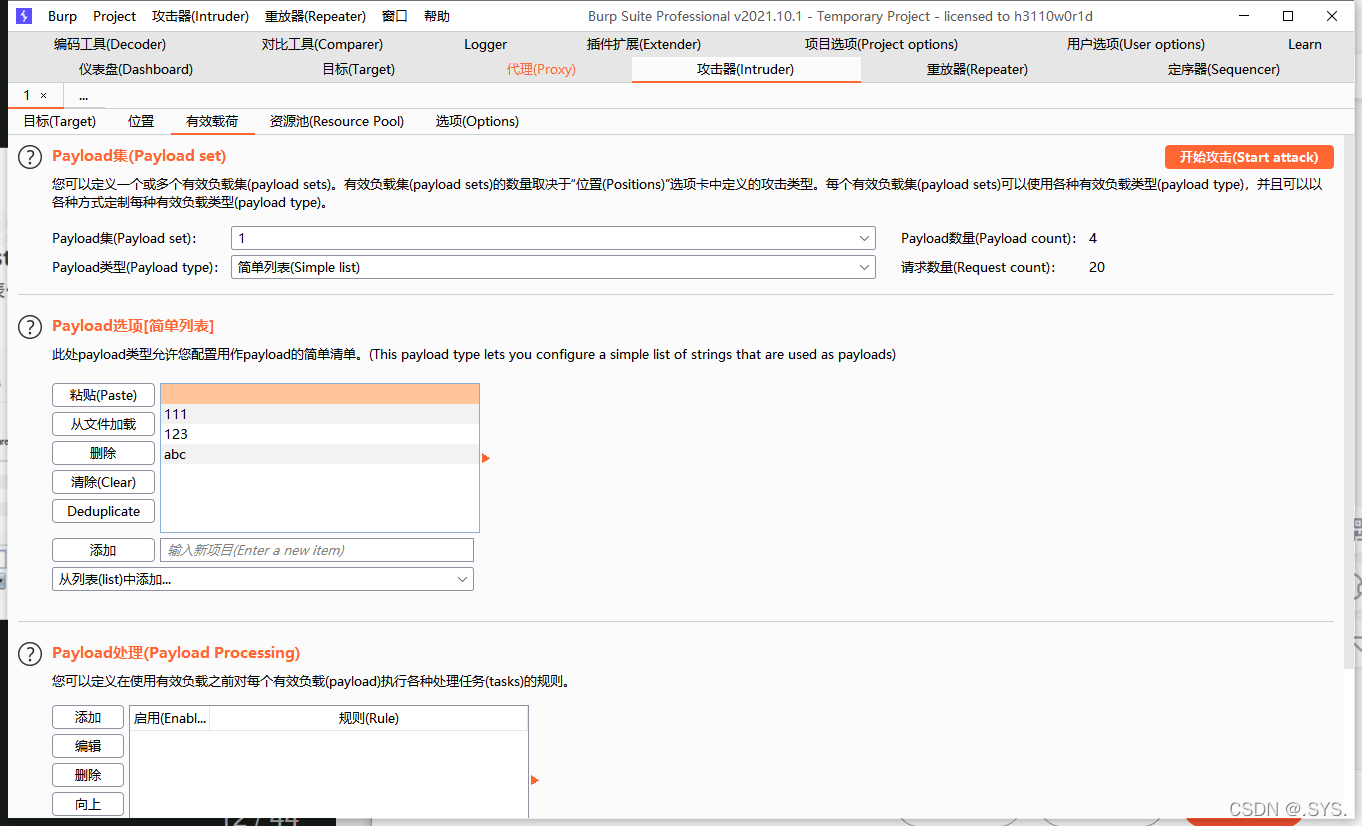This screenshot has height=826, width=1362.
Task: Click 开始攻击(Start attack) button
Action: coord(1249,157)
